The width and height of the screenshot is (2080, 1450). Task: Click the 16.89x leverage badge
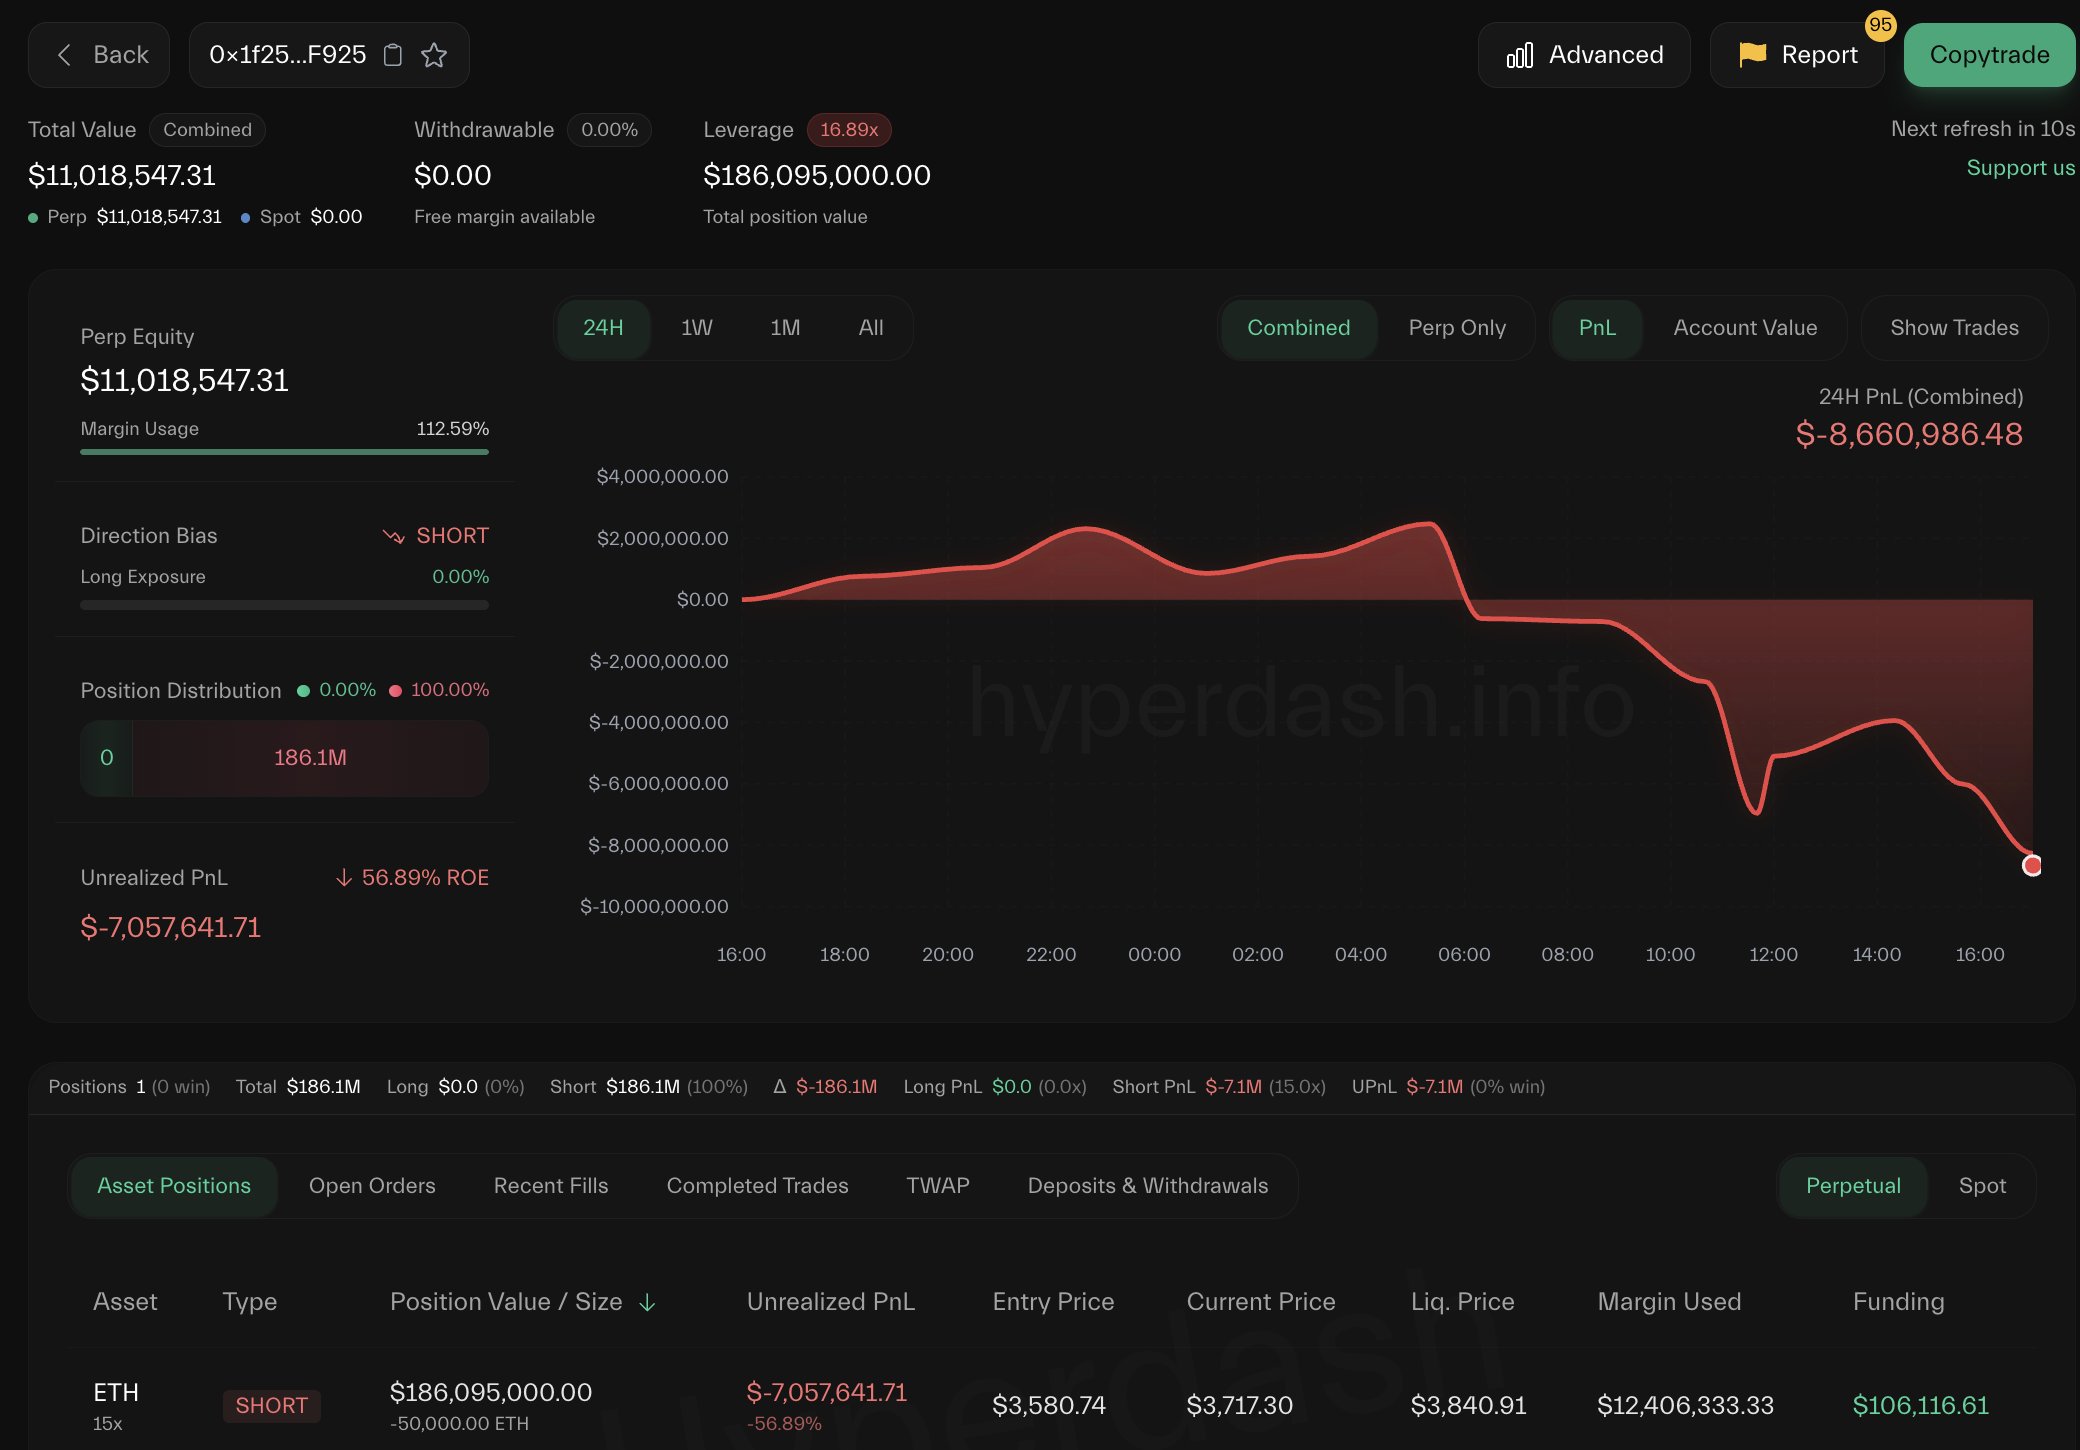tap(849, 130)
